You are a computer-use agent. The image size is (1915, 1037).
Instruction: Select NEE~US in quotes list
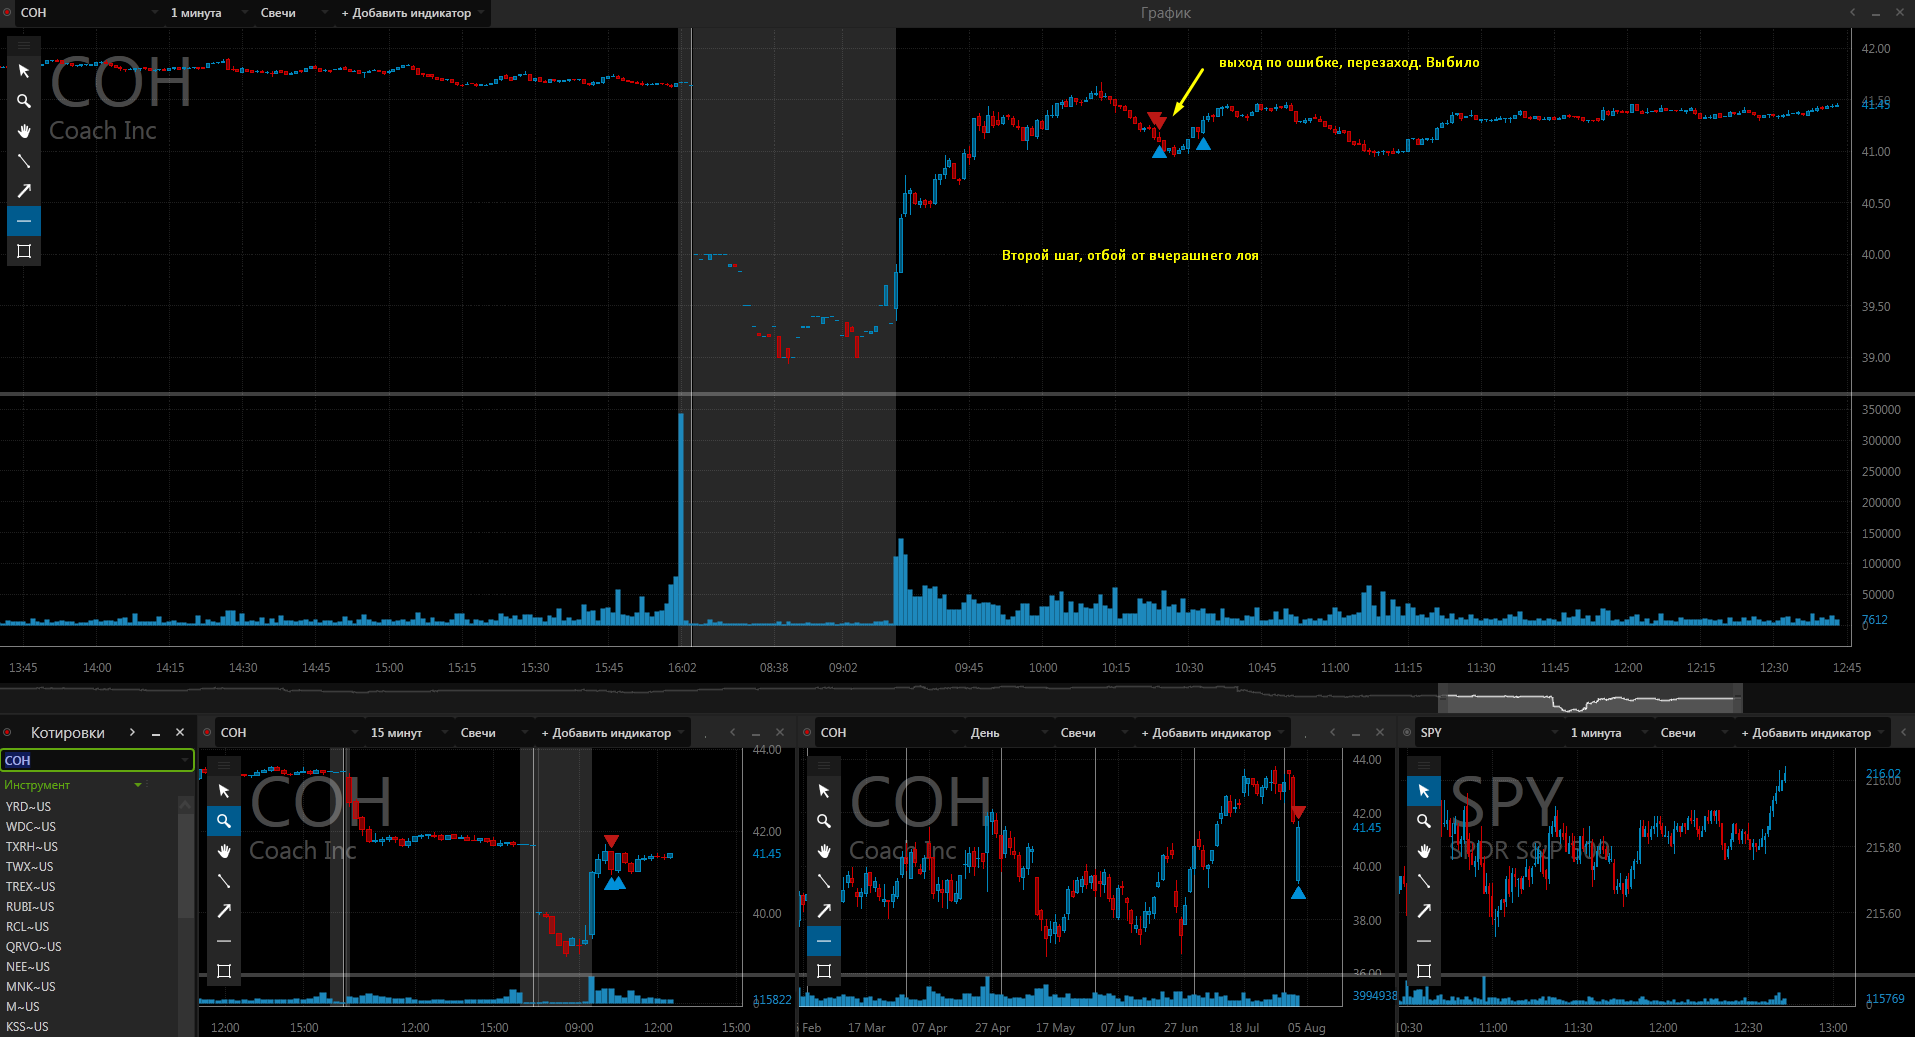click(x=28, y=967)
